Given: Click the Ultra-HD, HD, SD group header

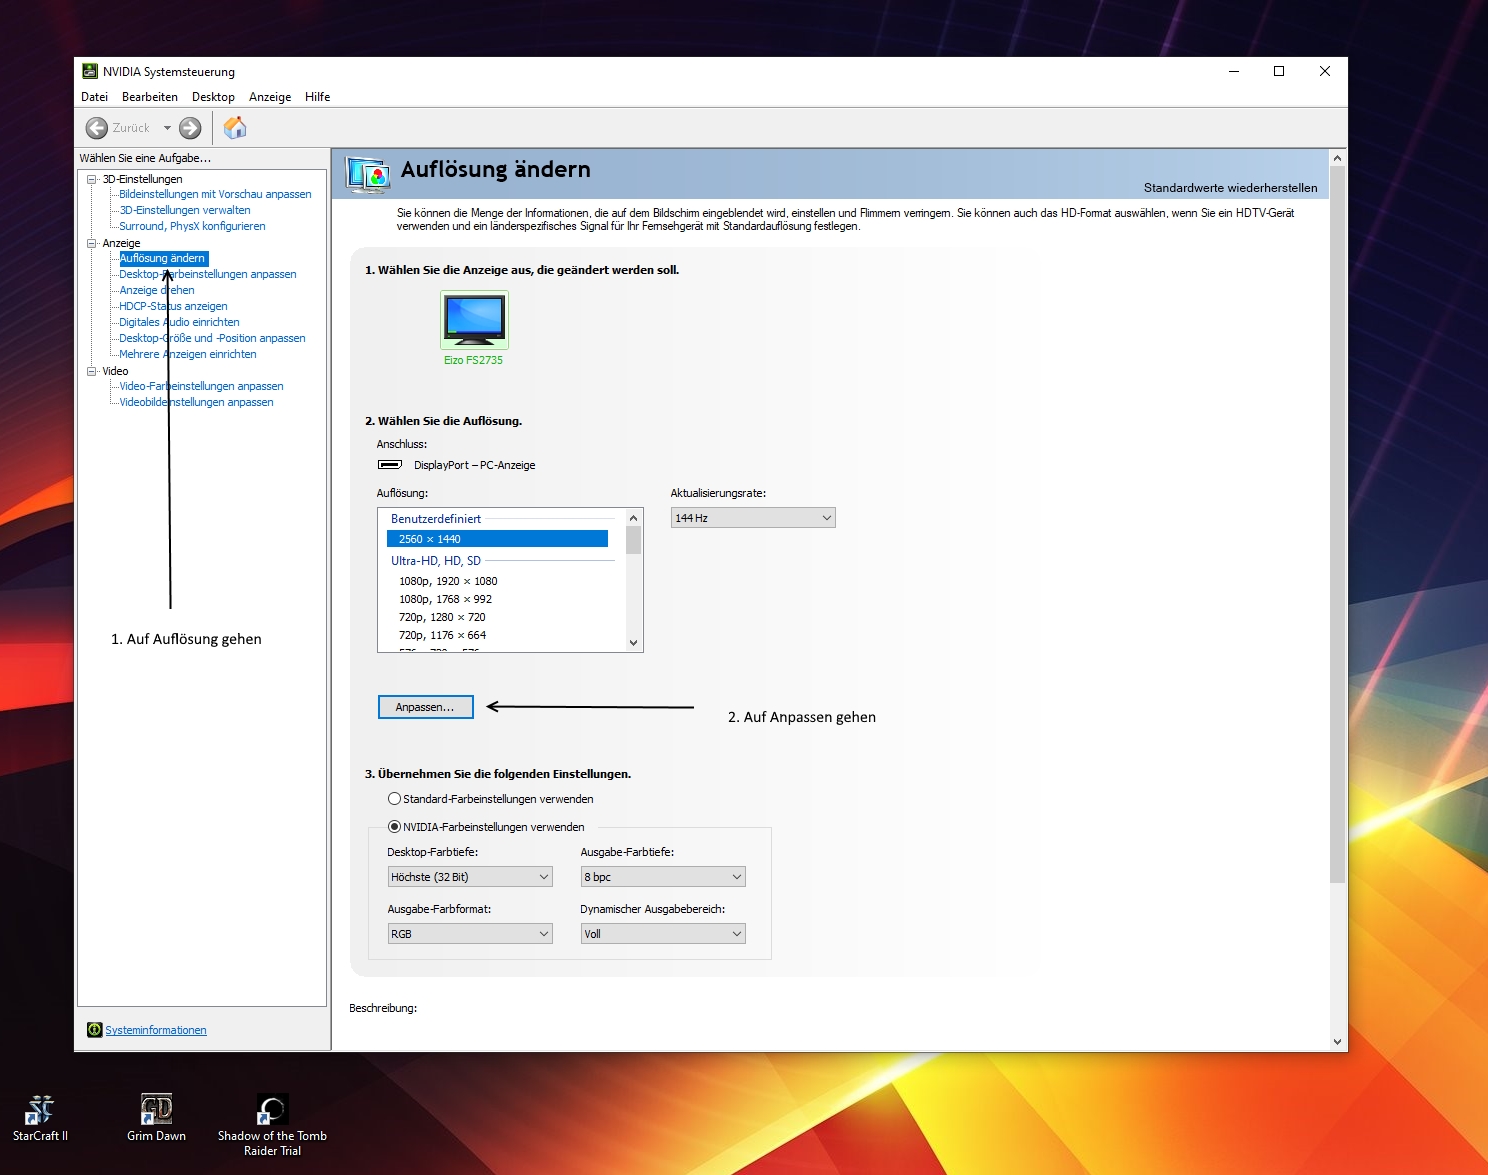Looking at the screenshot, I should pyautogui.click(x=436, y=561).
